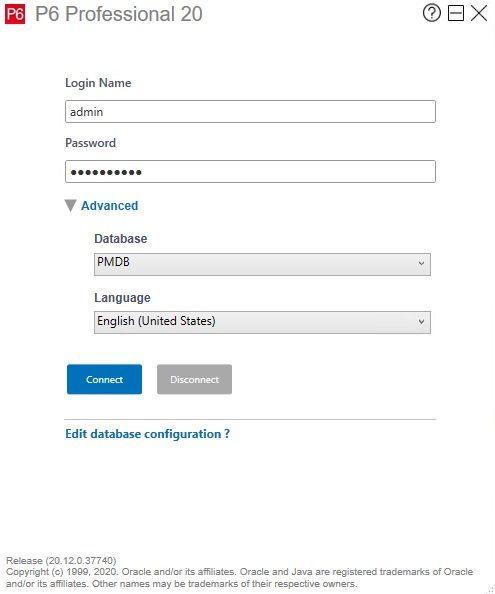Click the Database field label
The image size is (495, 594).
[x=120, y=239]
